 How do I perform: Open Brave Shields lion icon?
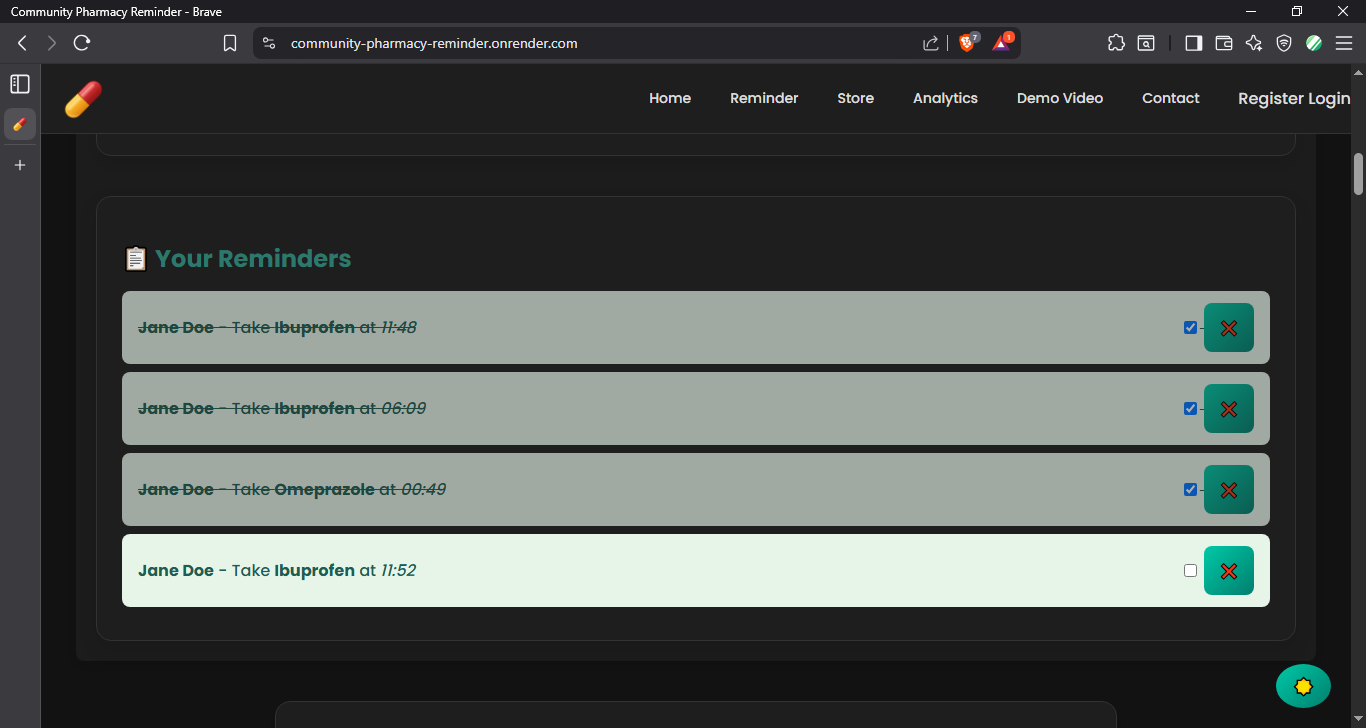967,43
